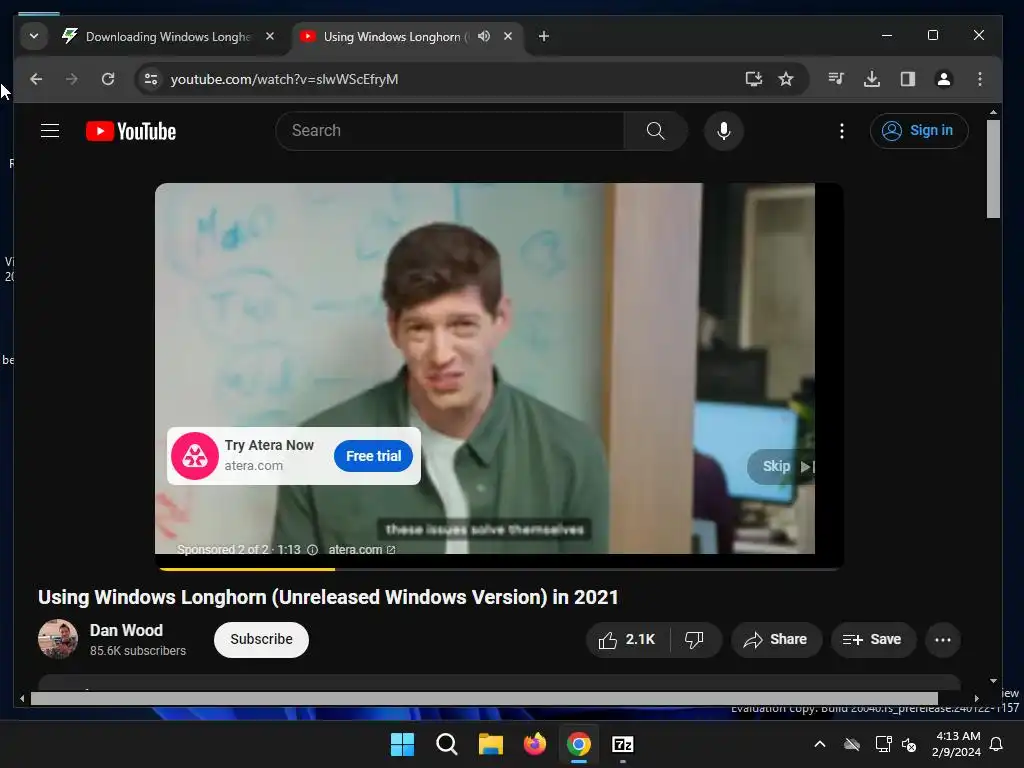Image resolution: width=1024 pixels, height=768 pixels.
Task: Show hidden system tray icons chevron
Action: coord(820,744)
